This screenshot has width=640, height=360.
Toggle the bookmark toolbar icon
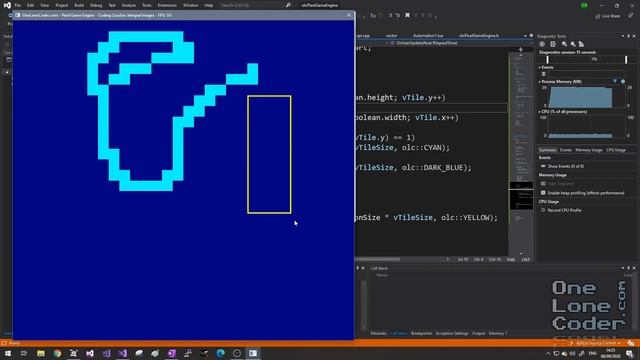point(407,16)
